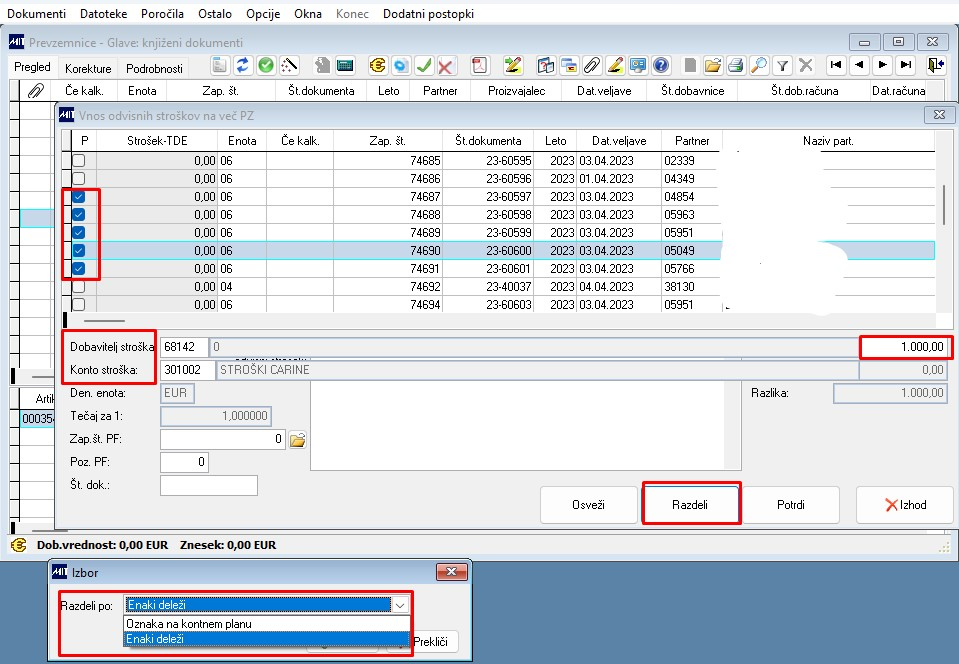Click the Potrdi button

point(791,505)
